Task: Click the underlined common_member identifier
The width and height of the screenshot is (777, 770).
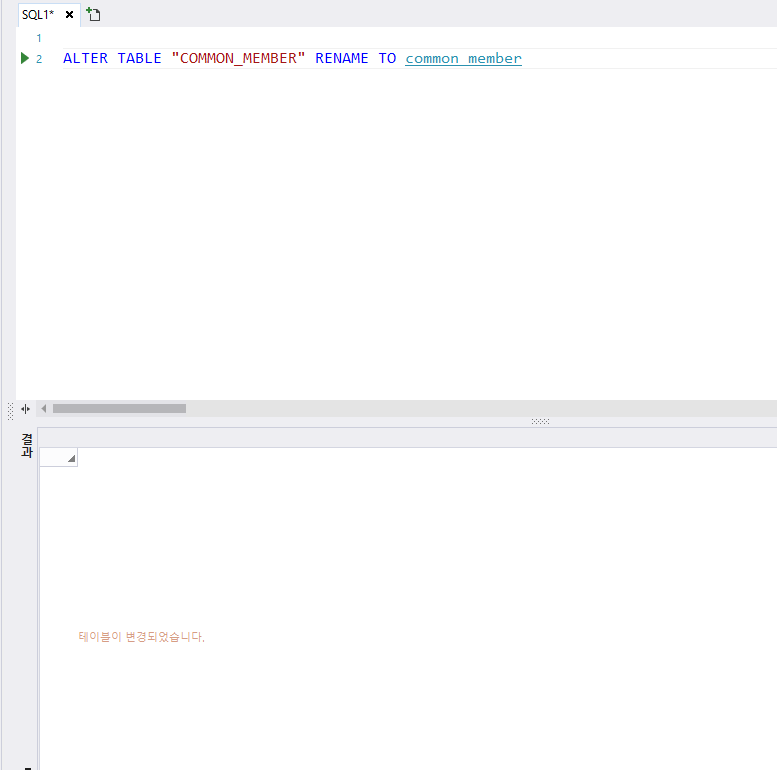Action: point(463,58)
